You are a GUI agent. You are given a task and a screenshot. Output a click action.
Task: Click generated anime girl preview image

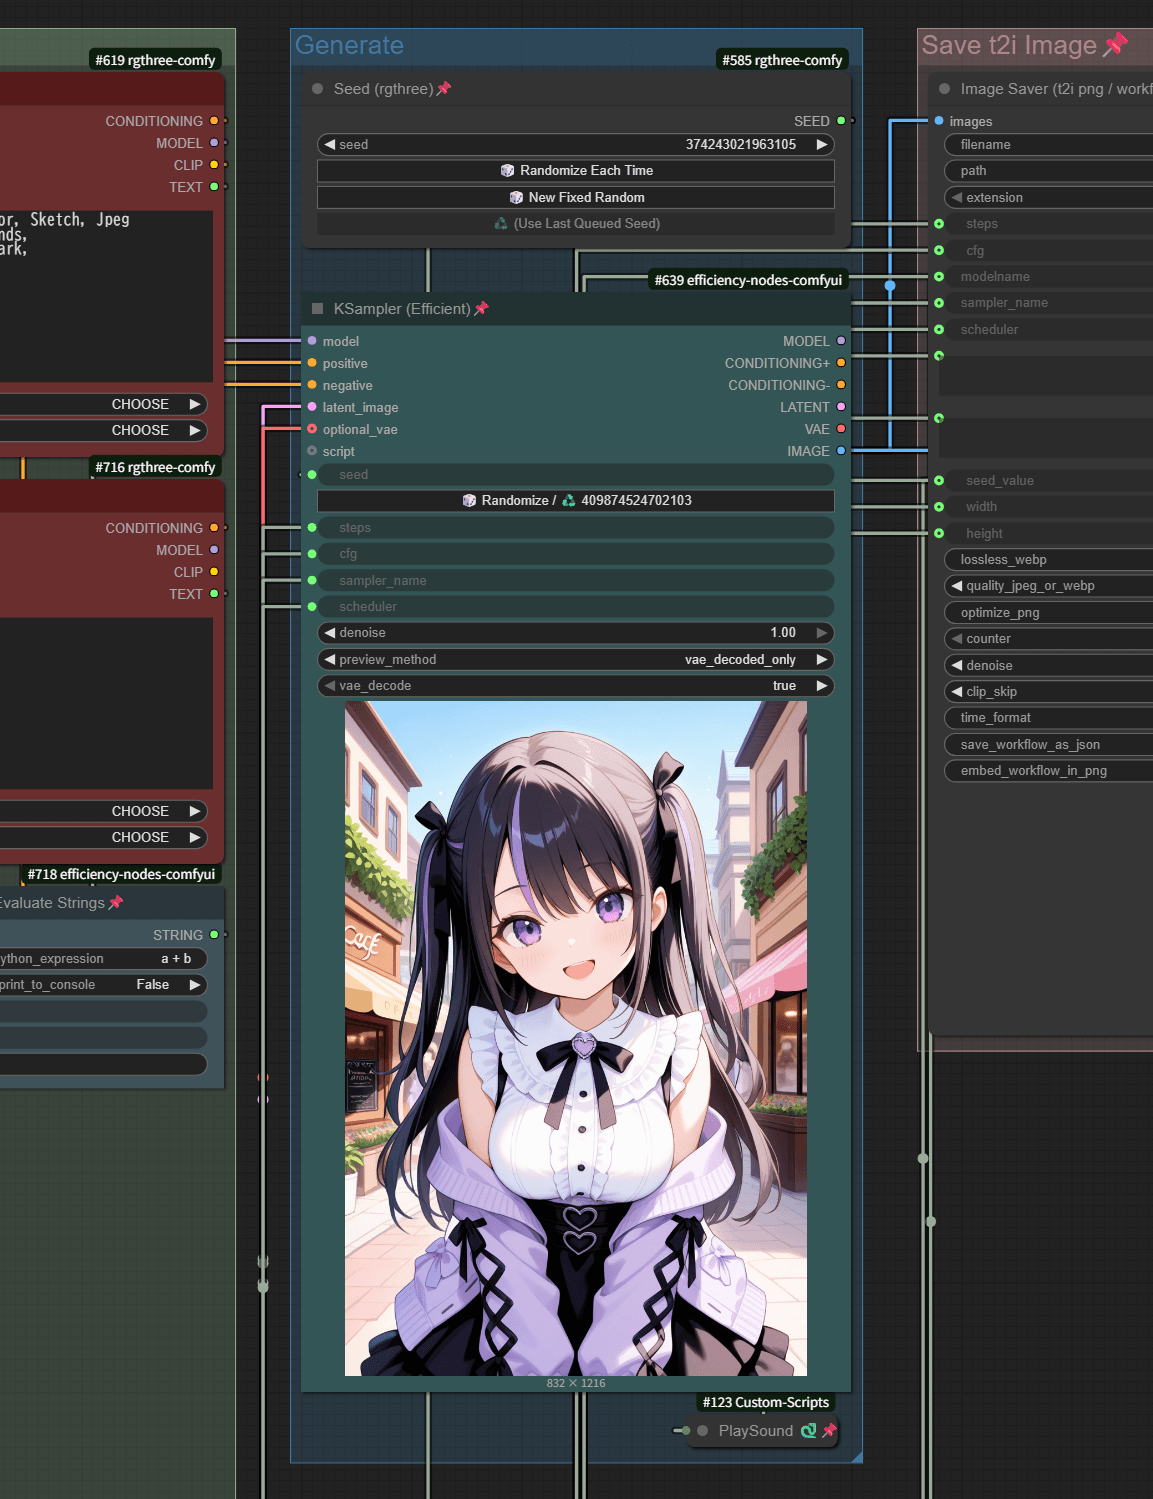point(576,1038)
